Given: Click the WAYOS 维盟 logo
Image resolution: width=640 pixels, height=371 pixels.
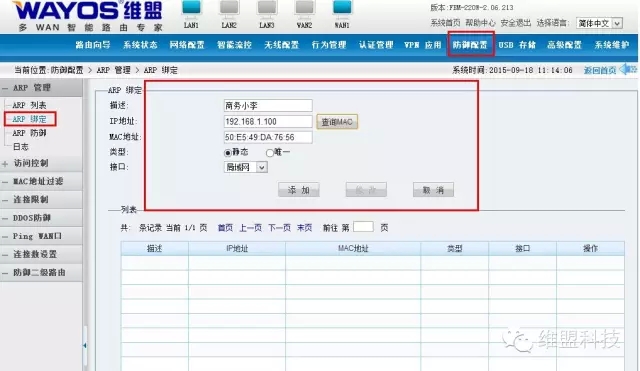Looking at the screenshot, I should pos(88,16).
